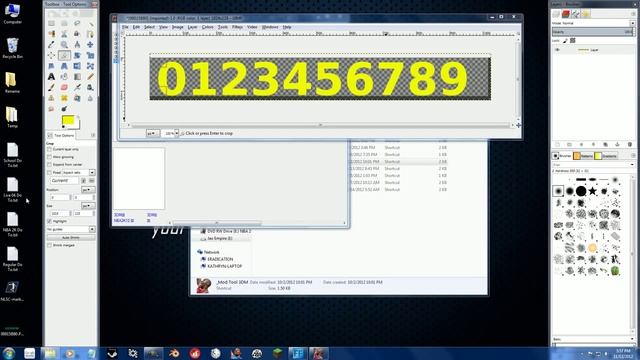Select the Text tool

51,77
